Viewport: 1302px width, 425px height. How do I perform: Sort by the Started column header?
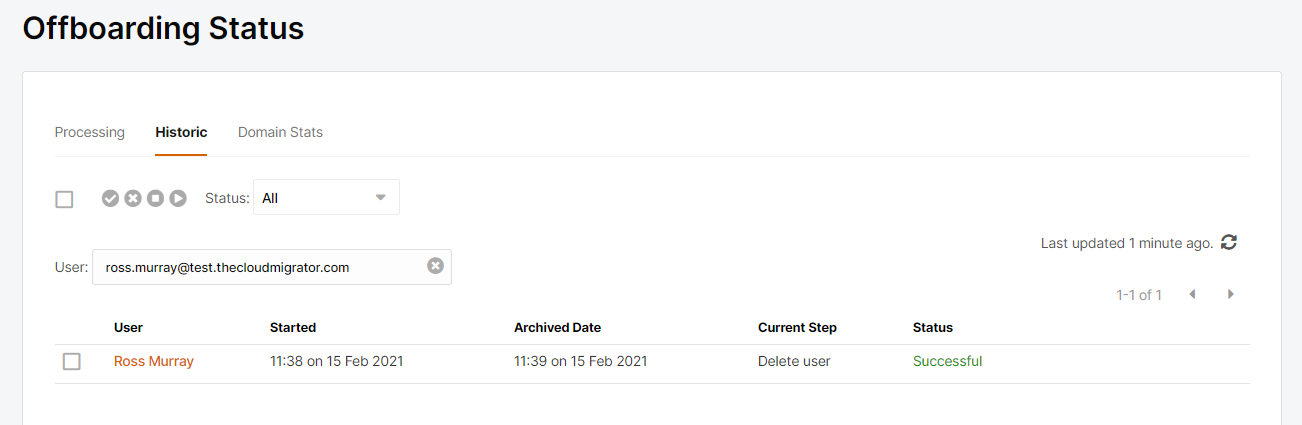click(x=293, y=327)
